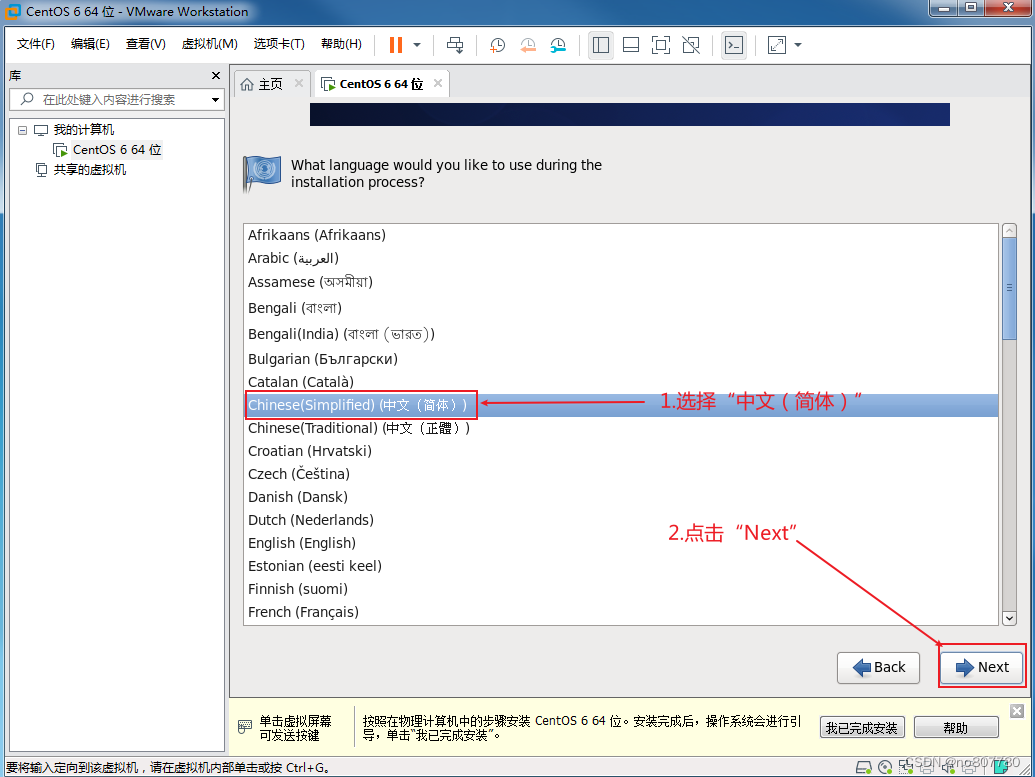Revert the VM using the revert snapshot icon
Image resolution: width=1035 pixels, height=777 pixels.
[528, 45]
